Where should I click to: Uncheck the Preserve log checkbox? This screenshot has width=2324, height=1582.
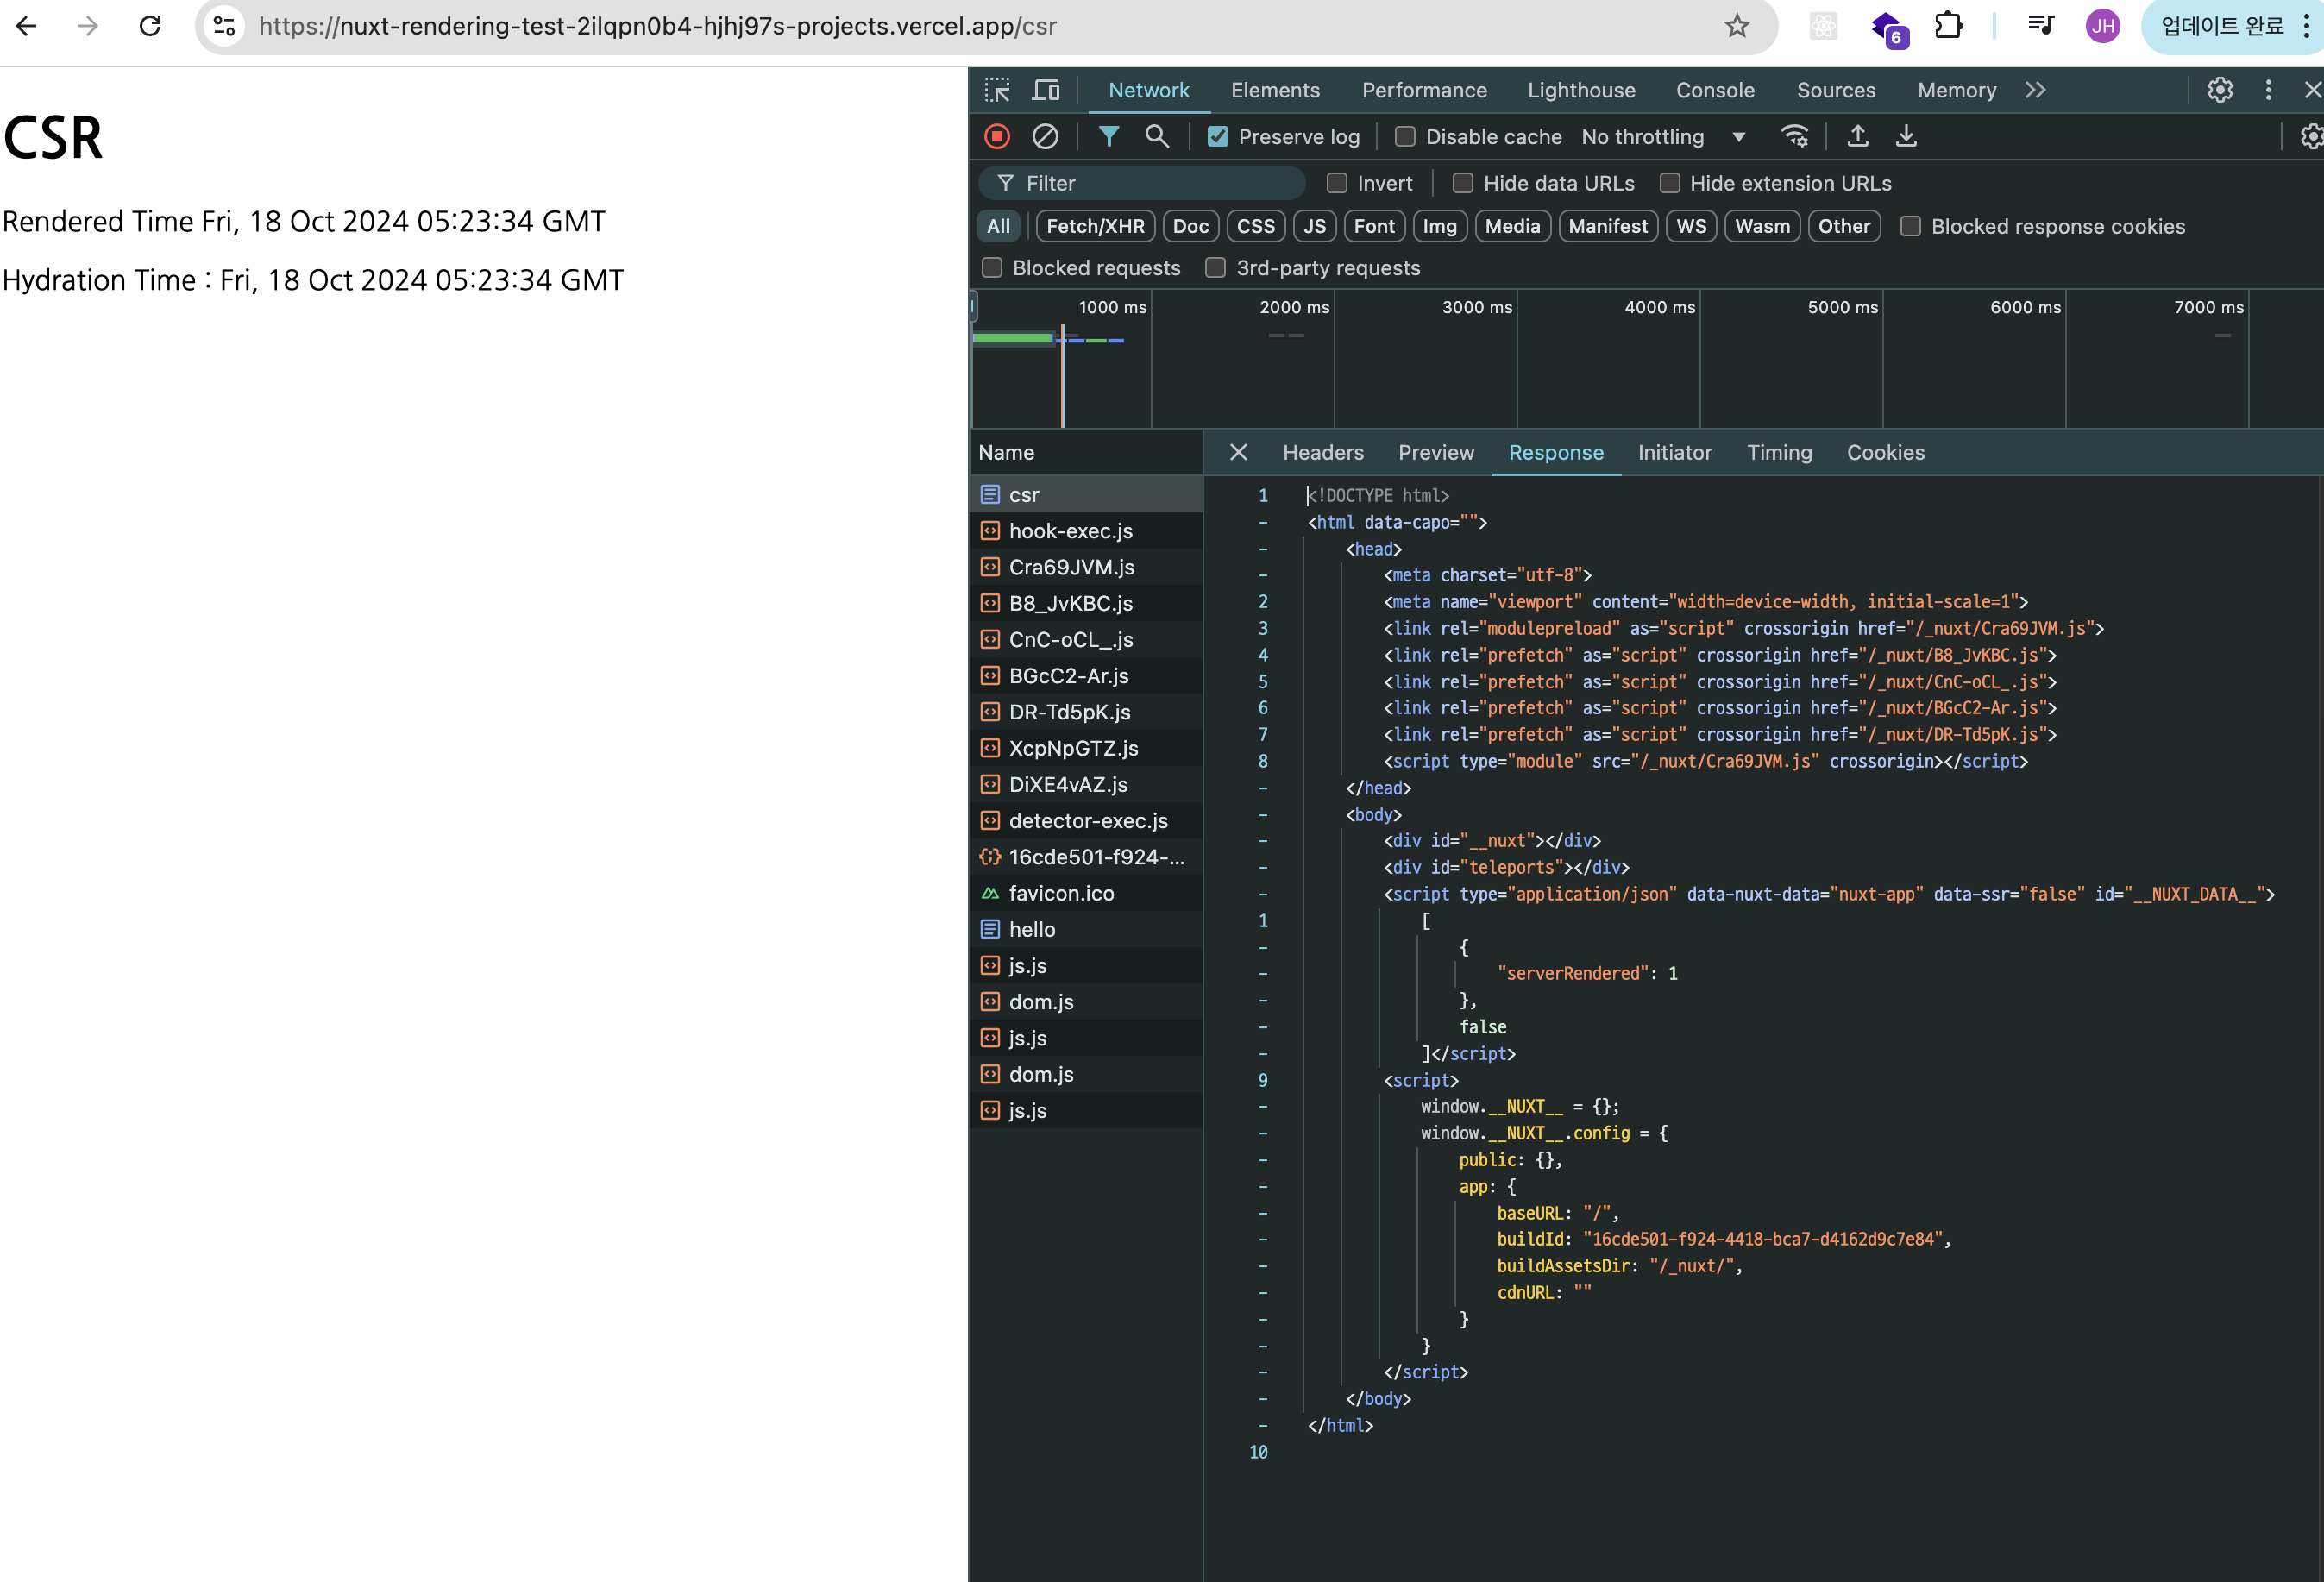1217,137
